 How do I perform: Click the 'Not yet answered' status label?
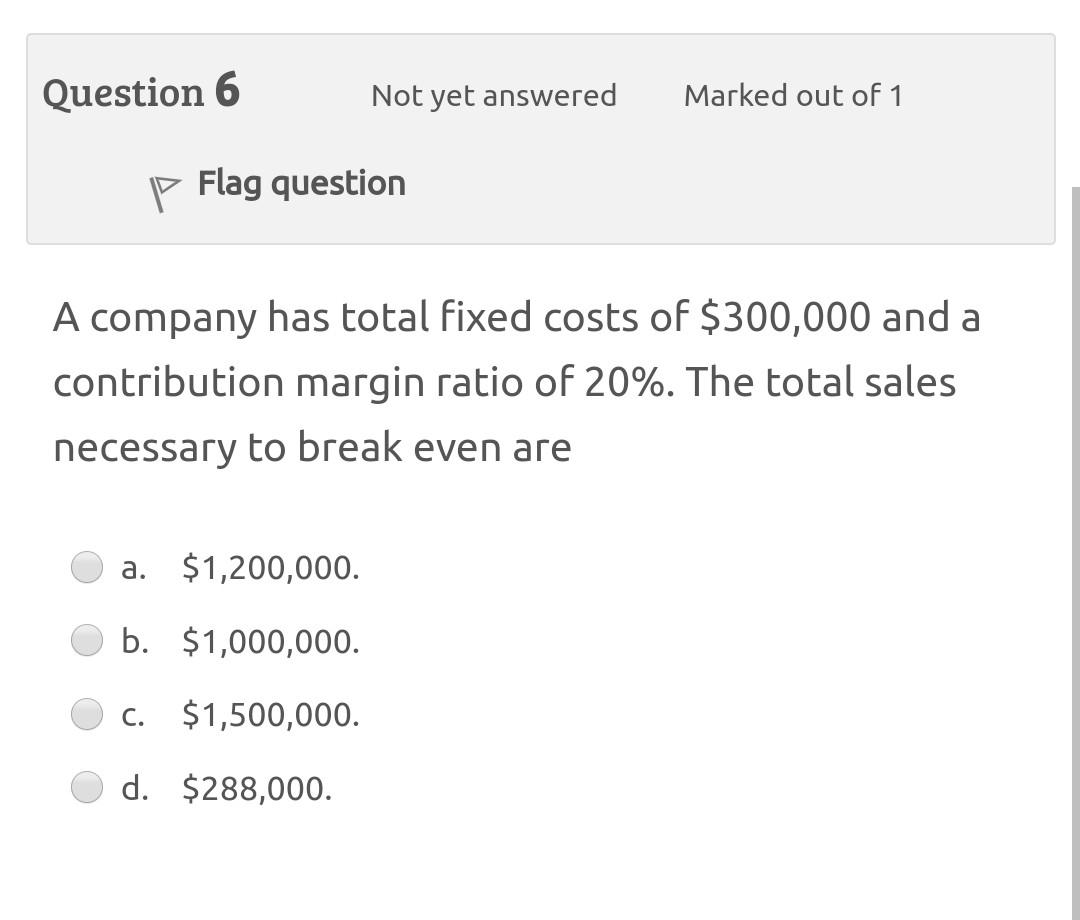pos(493,95)
